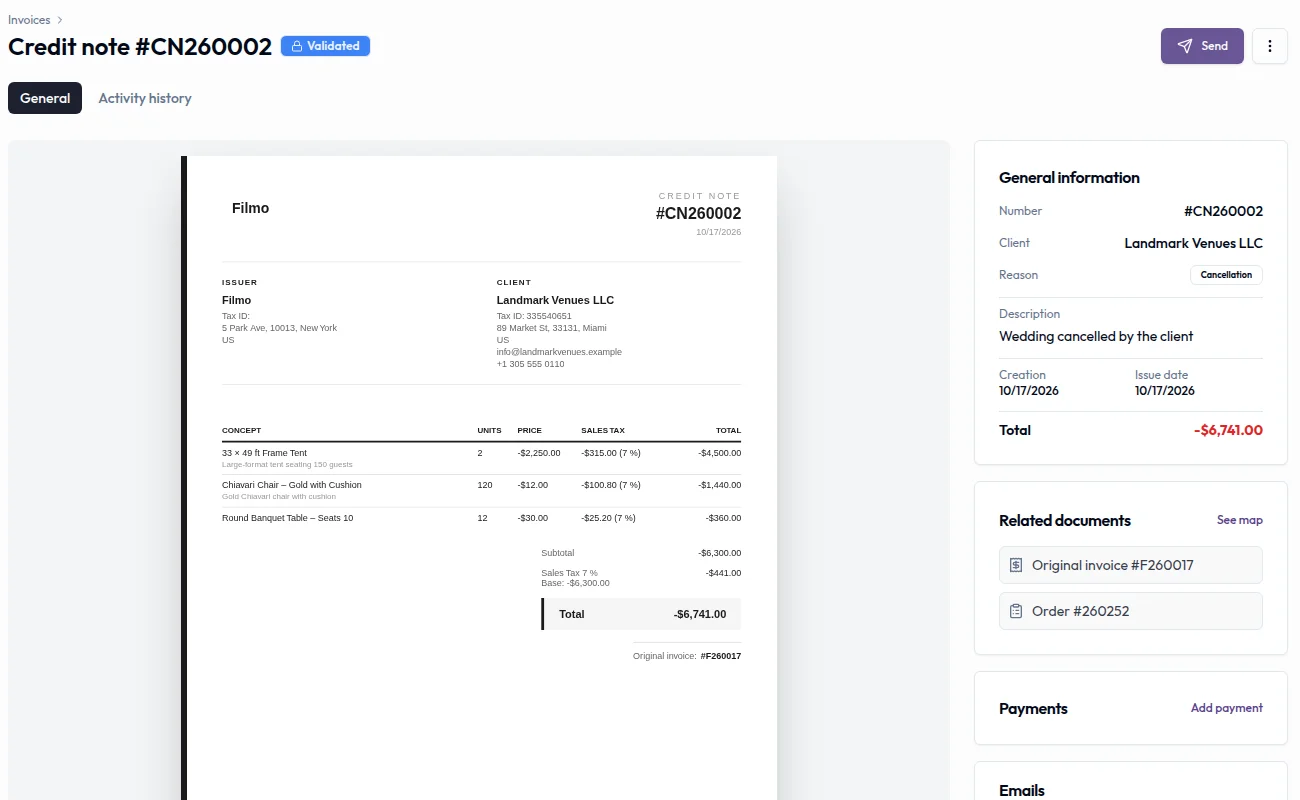Click the Tent row total -$4,500.00
Viewport: 1300px width, 800px height.
720,453
